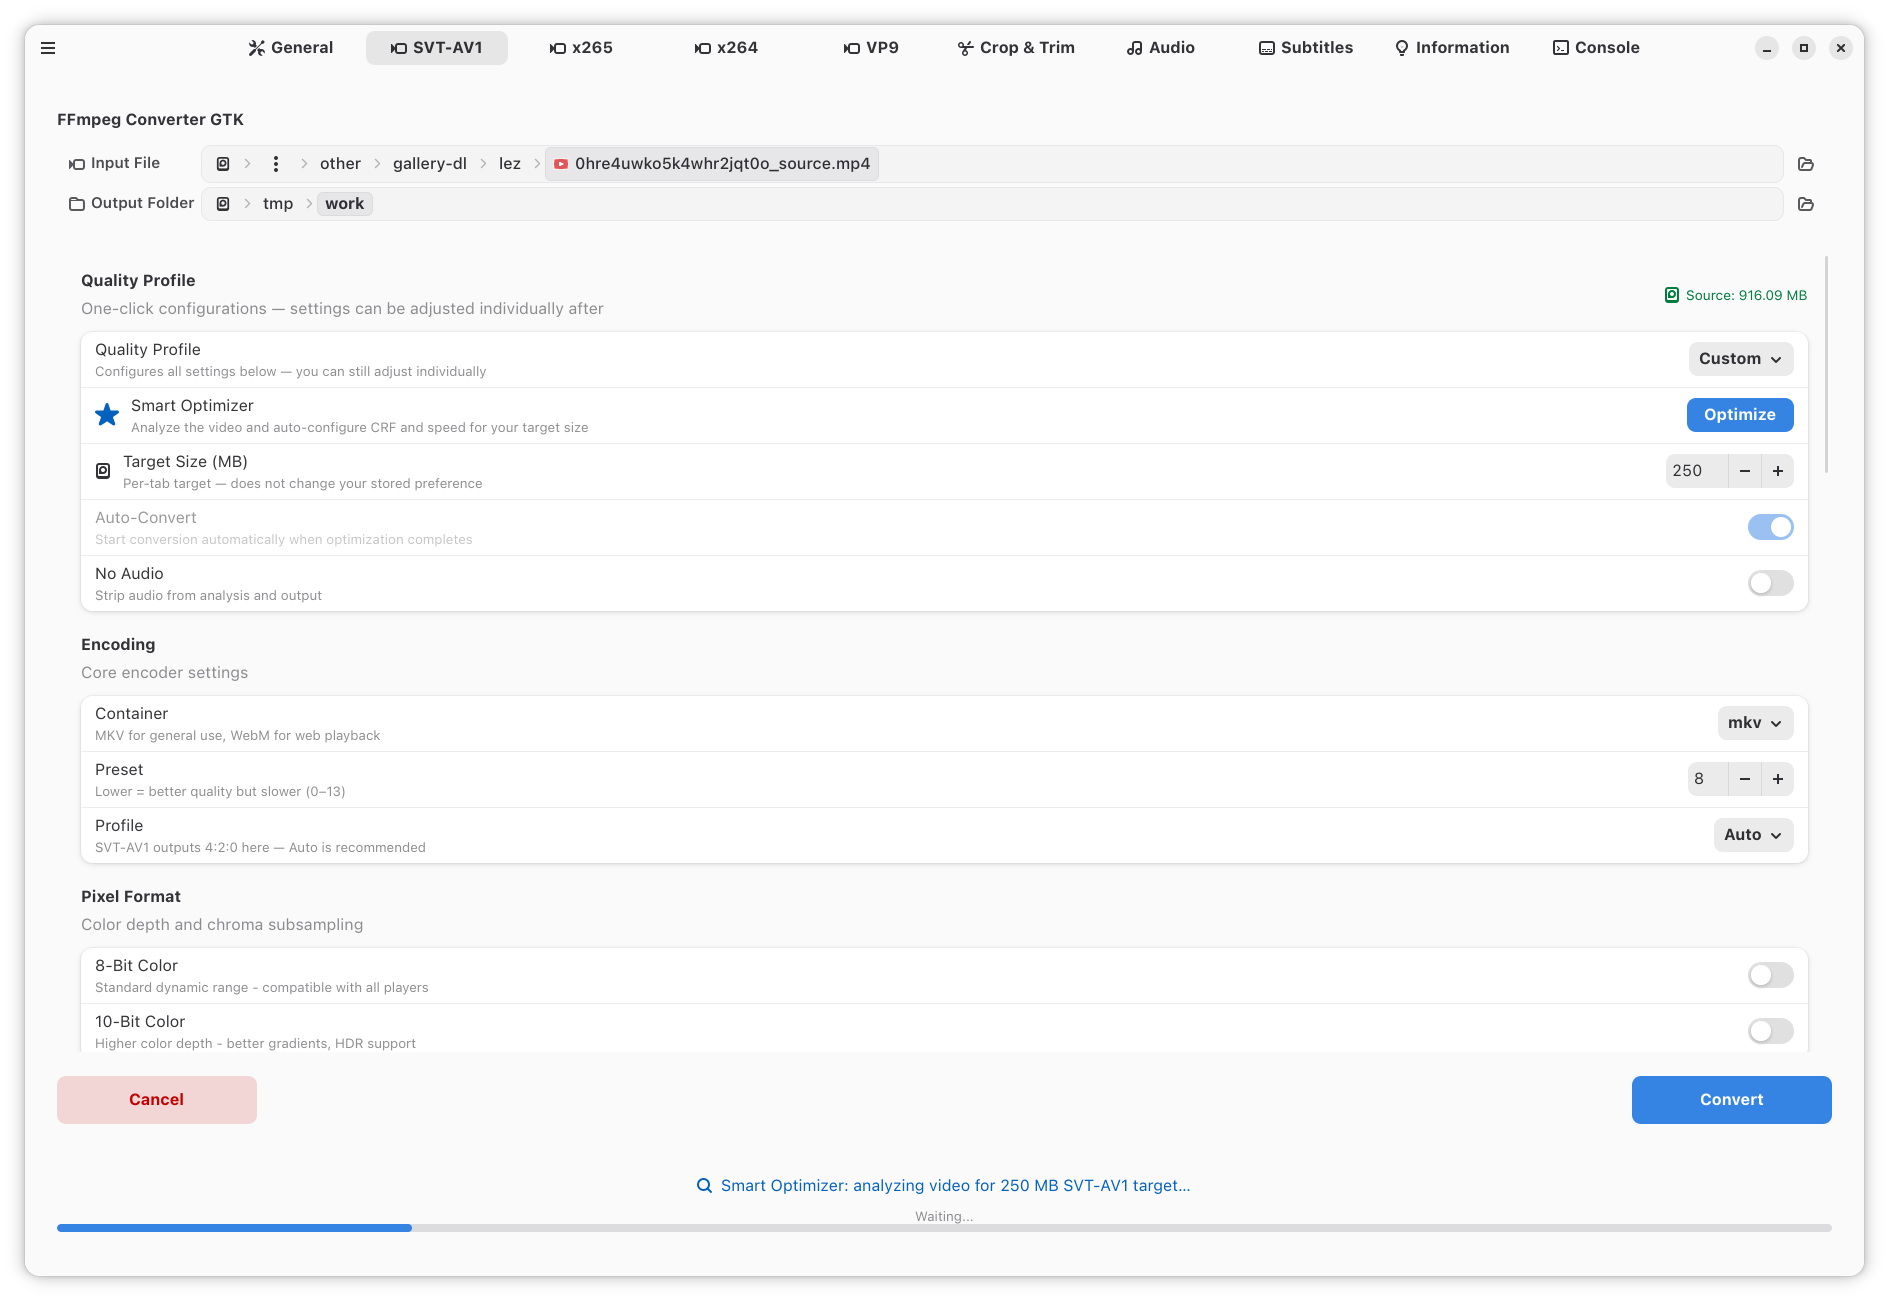Open the Crop & Trim tab
The width and height of the screenshot is (1889, 1301).
click(x=1016, y=48)
